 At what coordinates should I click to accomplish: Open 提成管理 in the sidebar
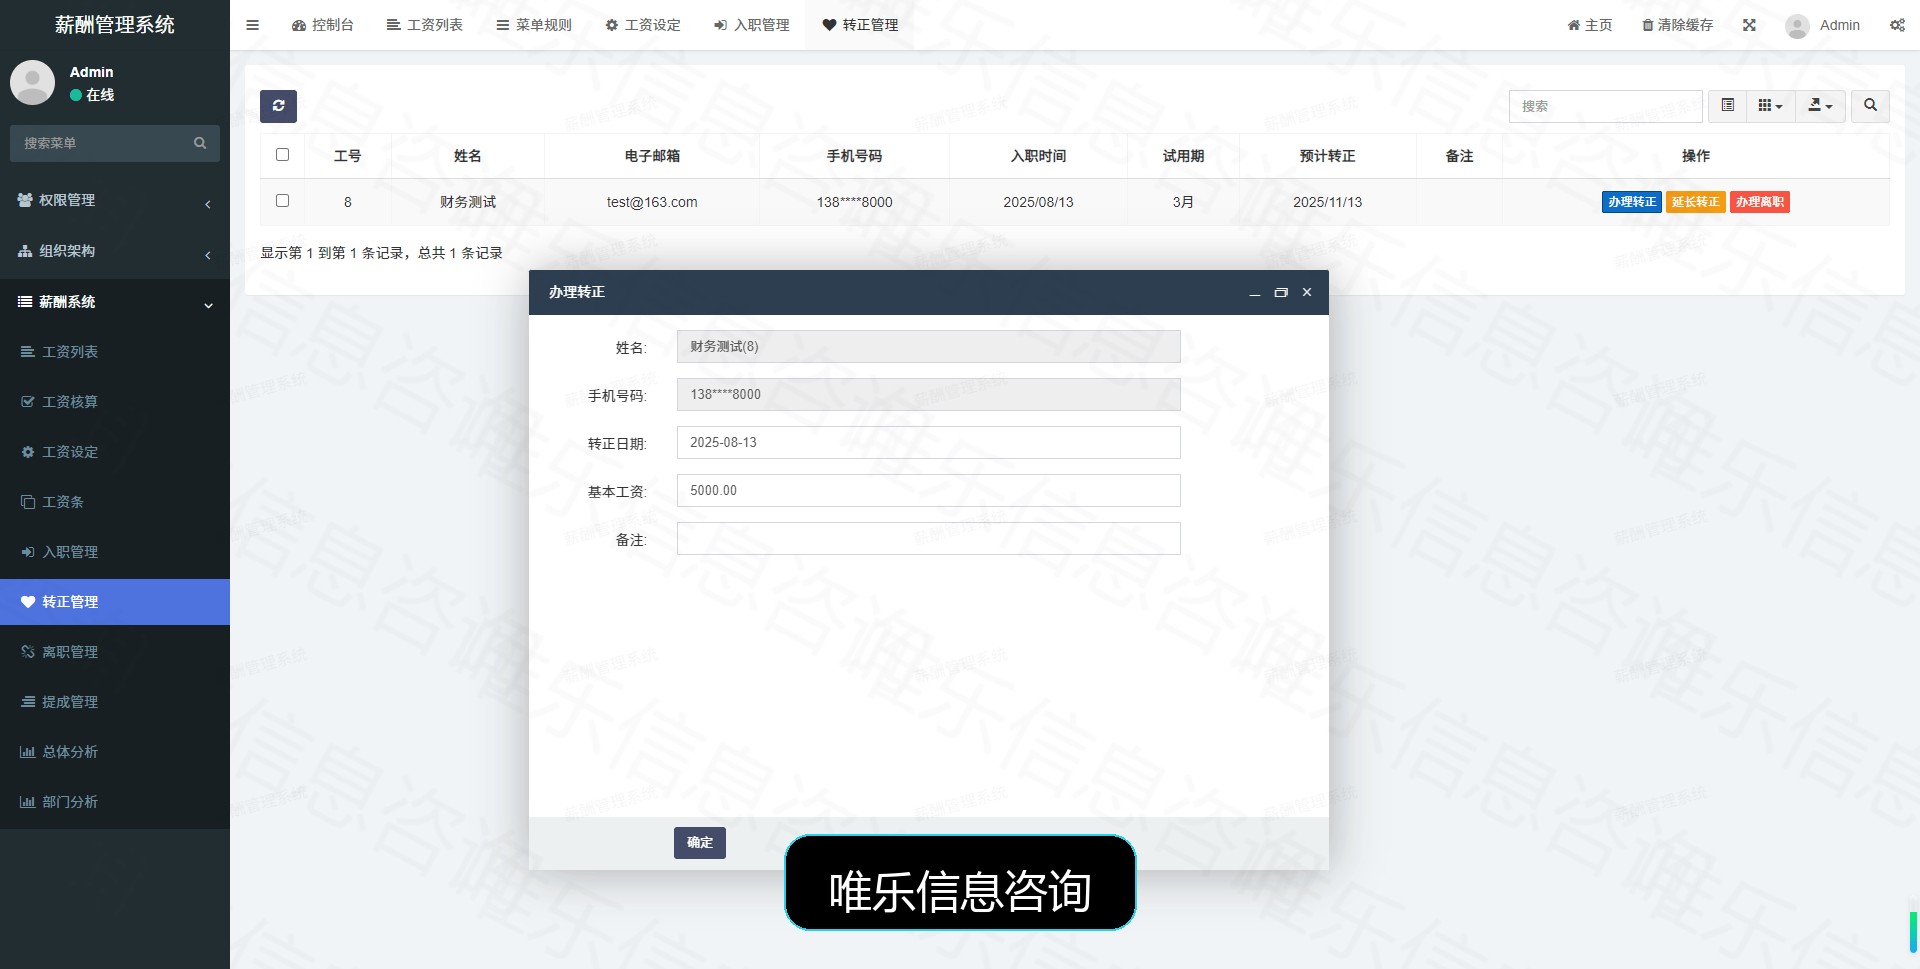point(115,702)
